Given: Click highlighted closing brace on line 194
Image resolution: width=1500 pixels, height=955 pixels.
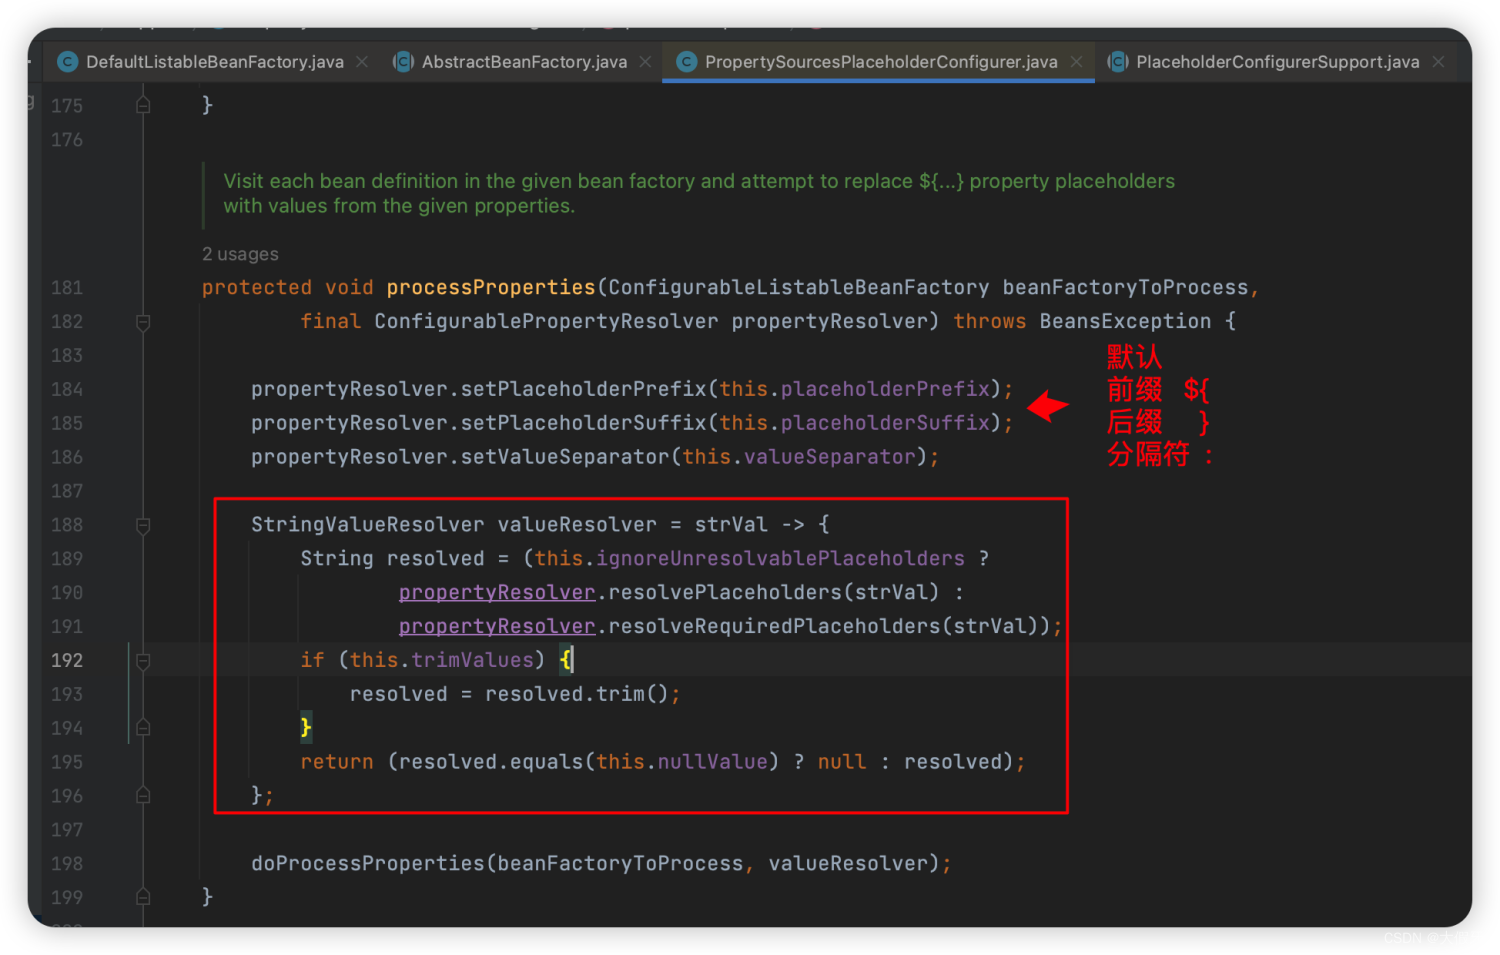Looking at the screenshot, I should tap(306, 728).
